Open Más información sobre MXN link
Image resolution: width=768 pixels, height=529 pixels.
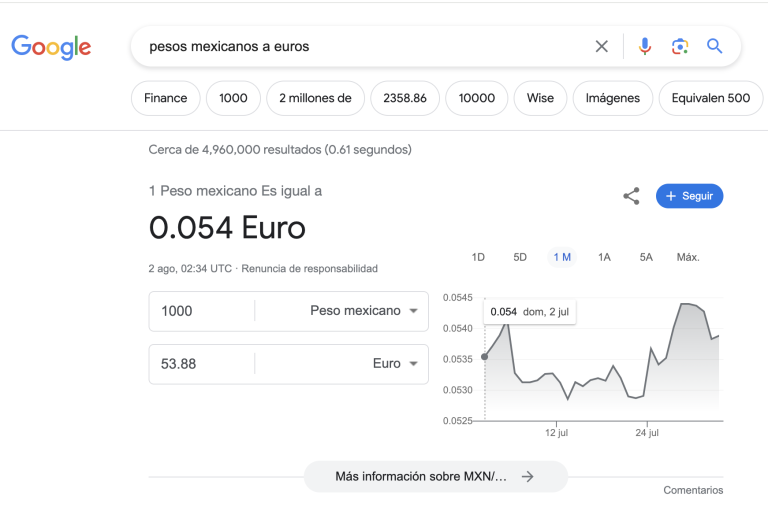435,477
